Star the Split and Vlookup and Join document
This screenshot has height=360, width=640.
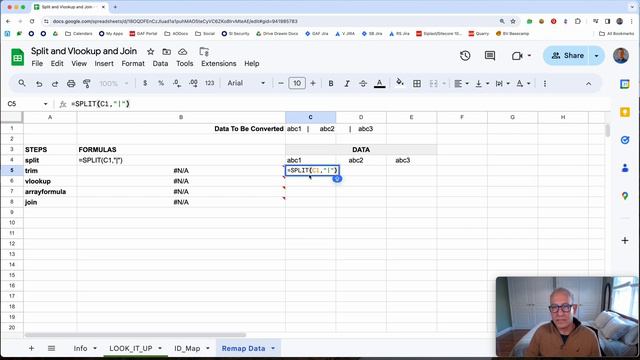click(151, 51)
